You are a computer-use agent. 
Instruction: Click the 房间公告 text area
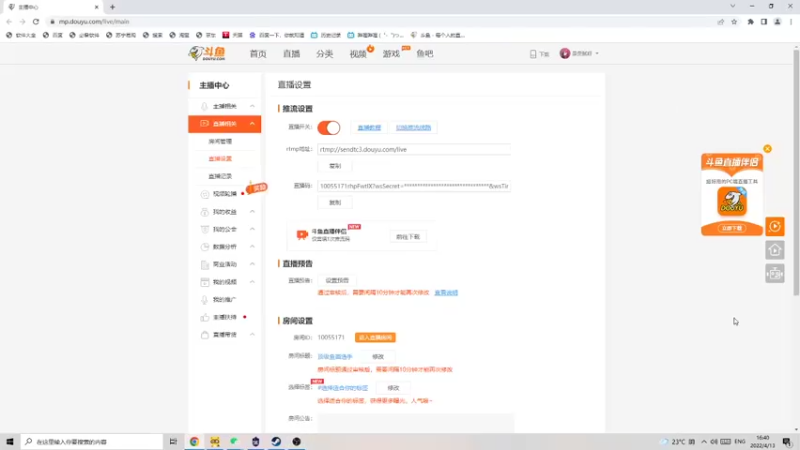click(416, 422)
